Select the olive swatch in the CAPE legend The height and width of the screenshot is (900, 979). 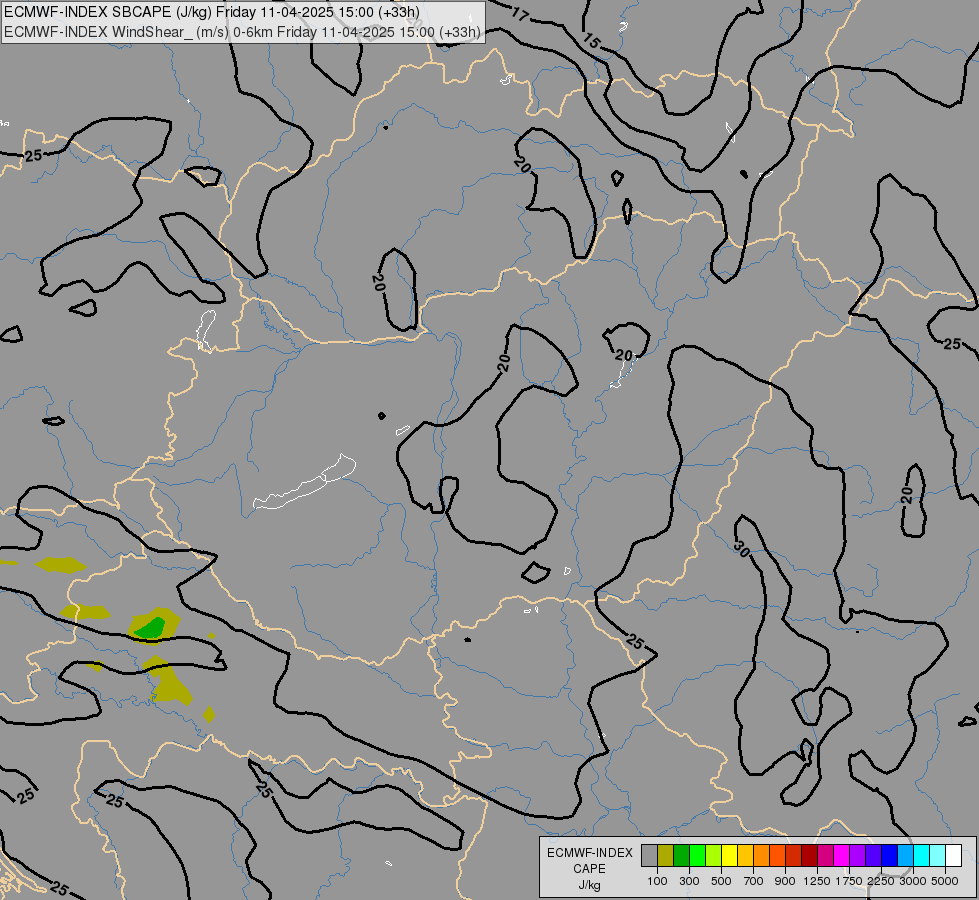666,855
